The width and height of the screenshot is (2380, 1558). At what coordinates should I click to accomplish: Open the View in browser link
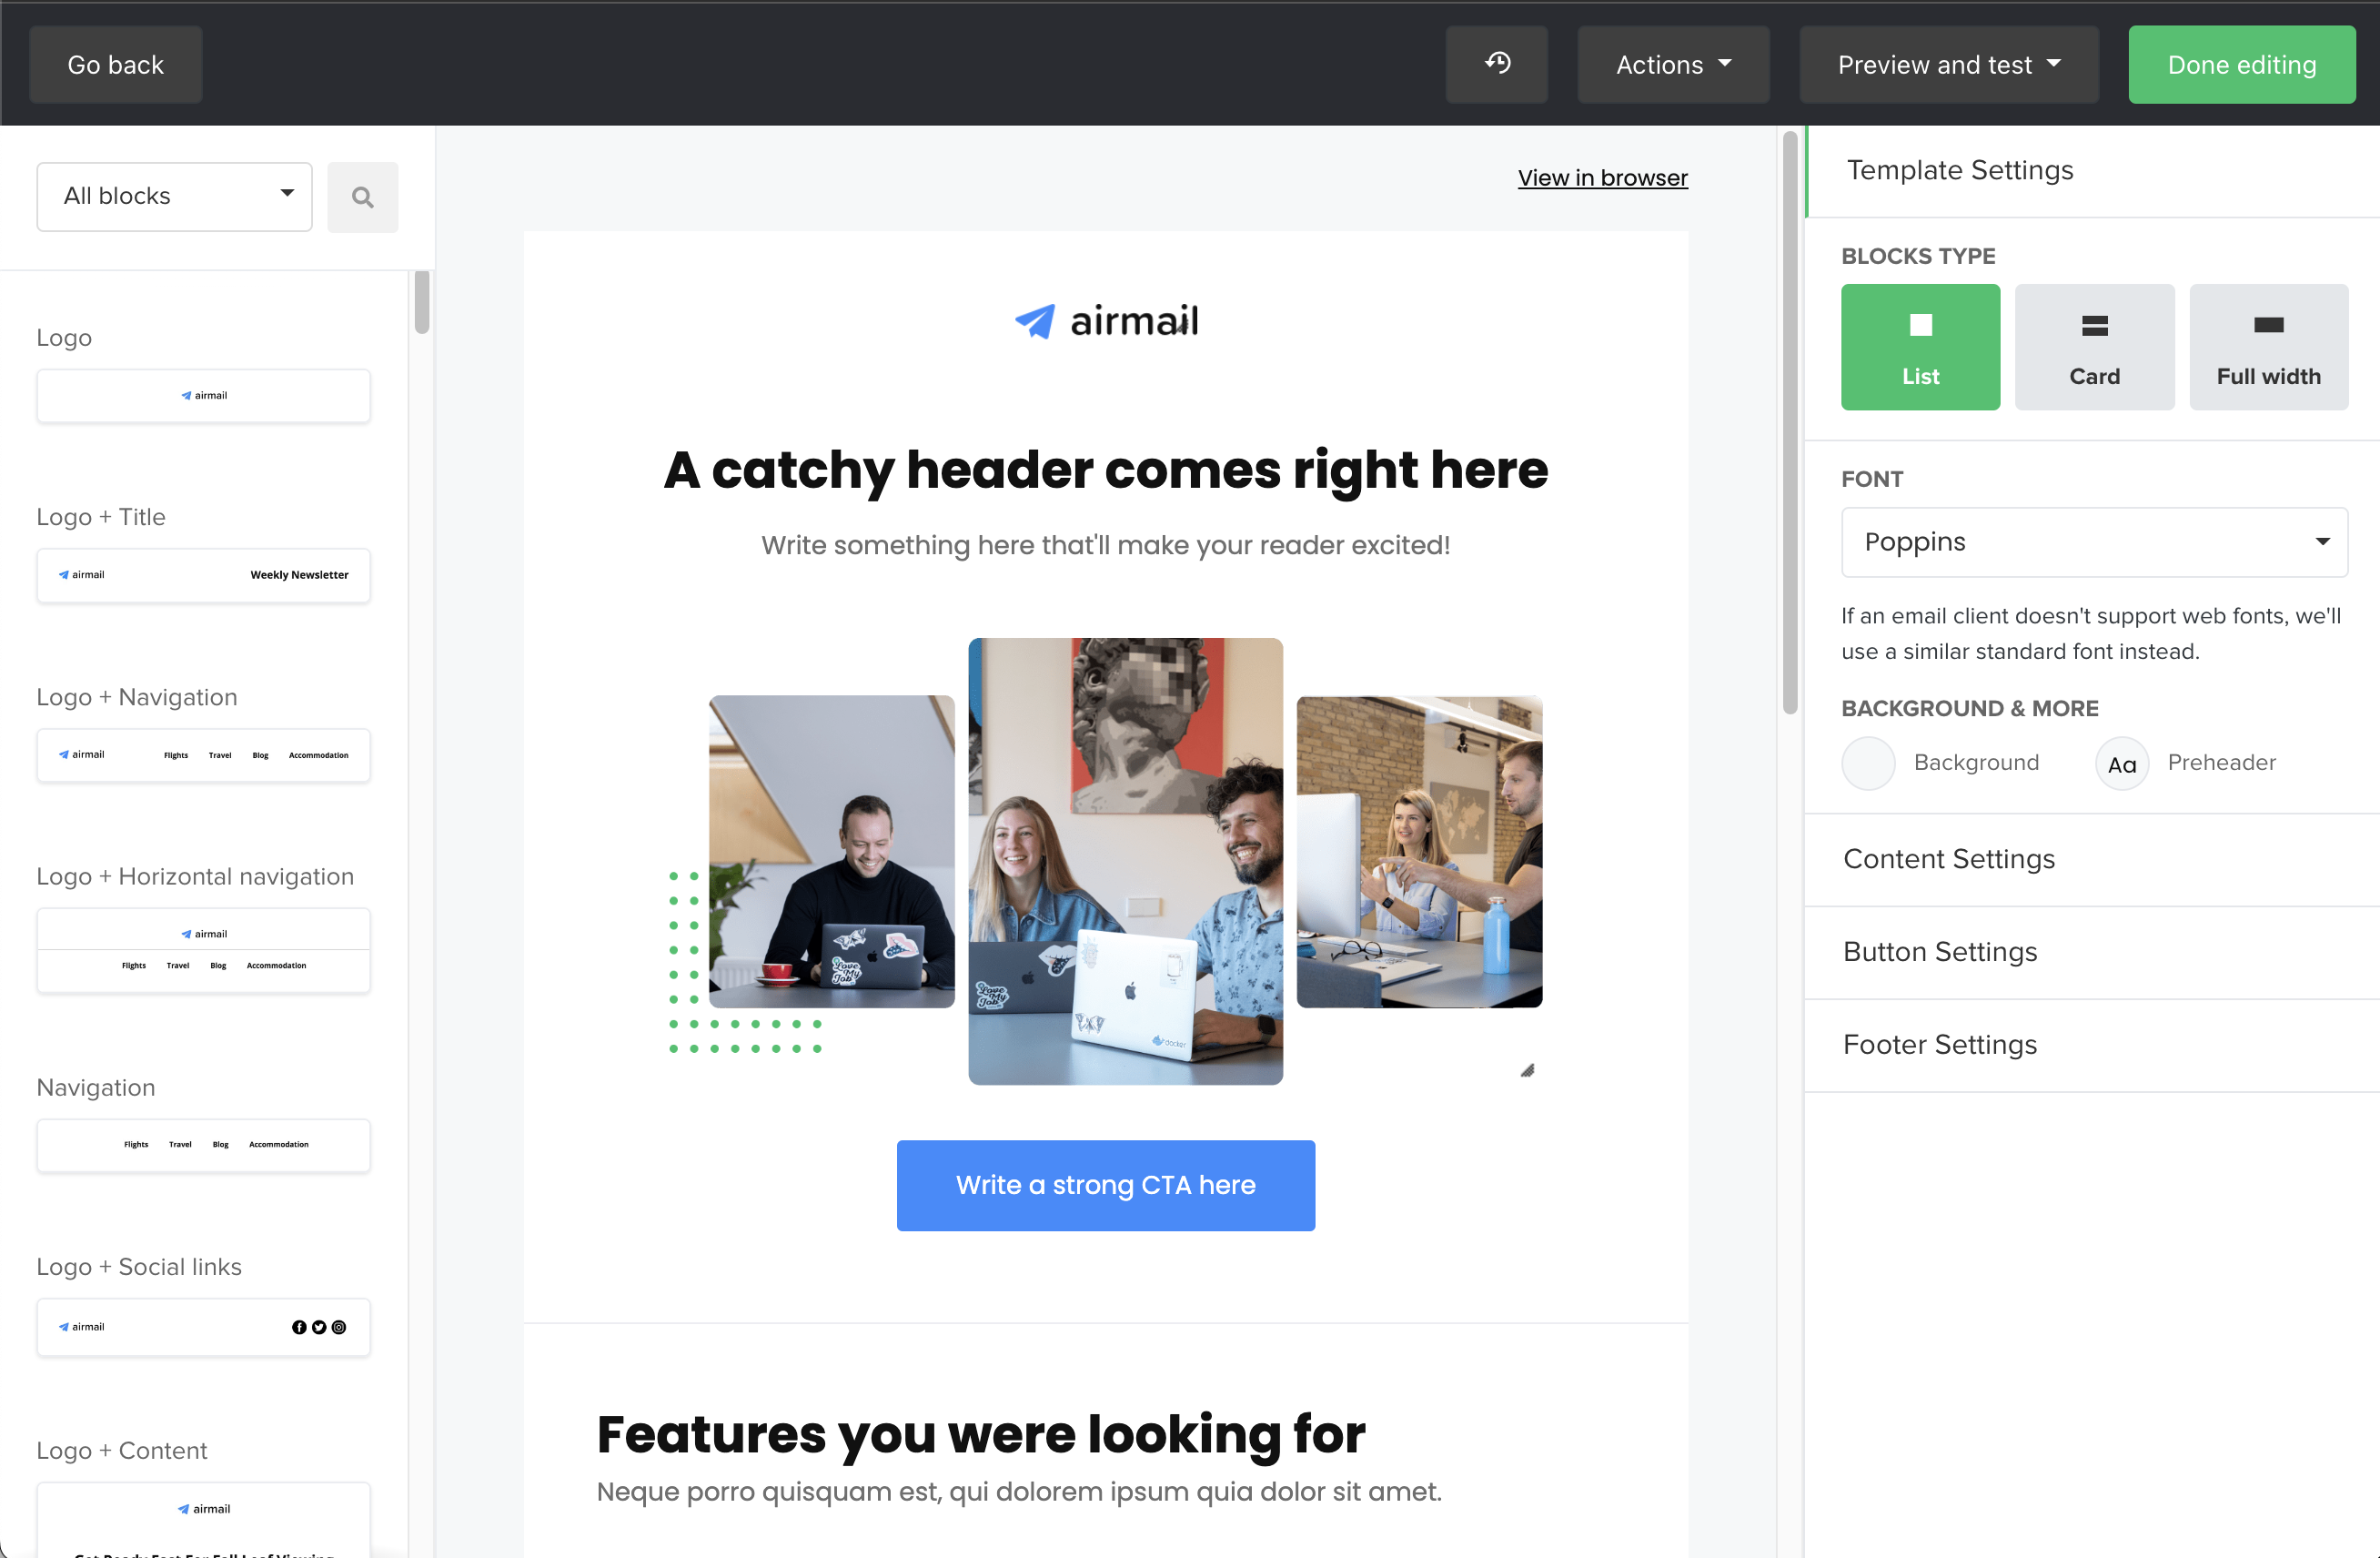[x=1602, y=177]
